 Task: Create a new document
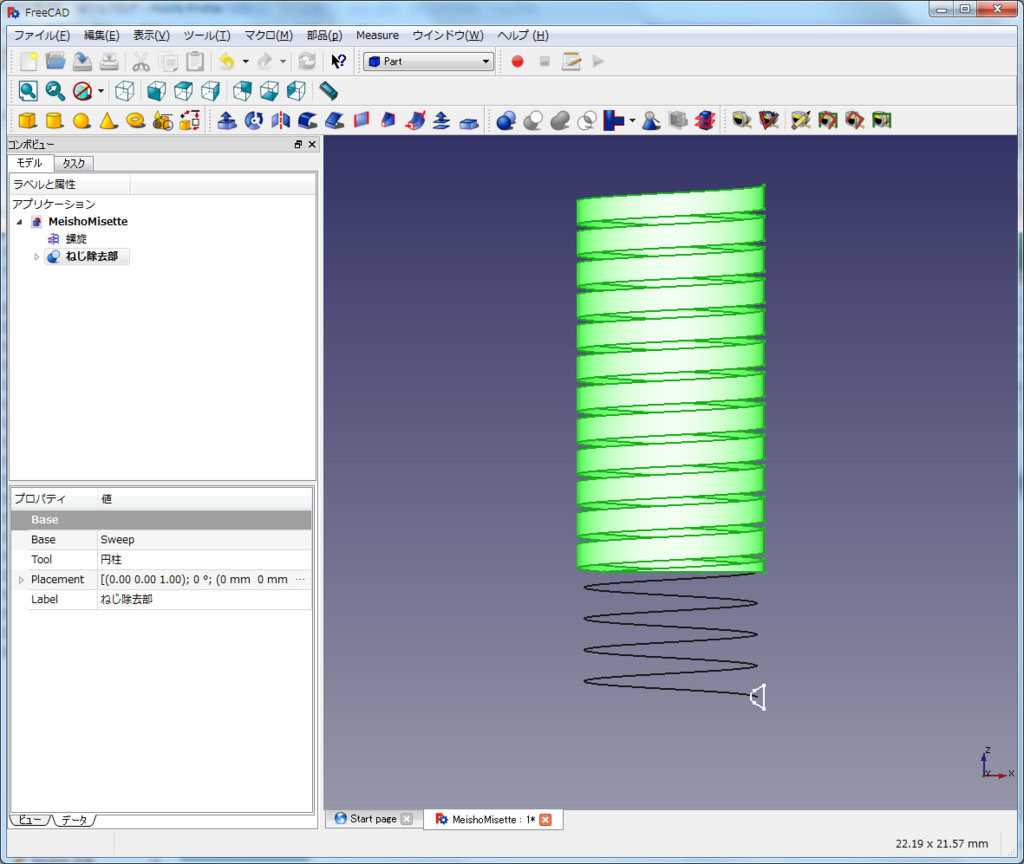tap(28, 61)
